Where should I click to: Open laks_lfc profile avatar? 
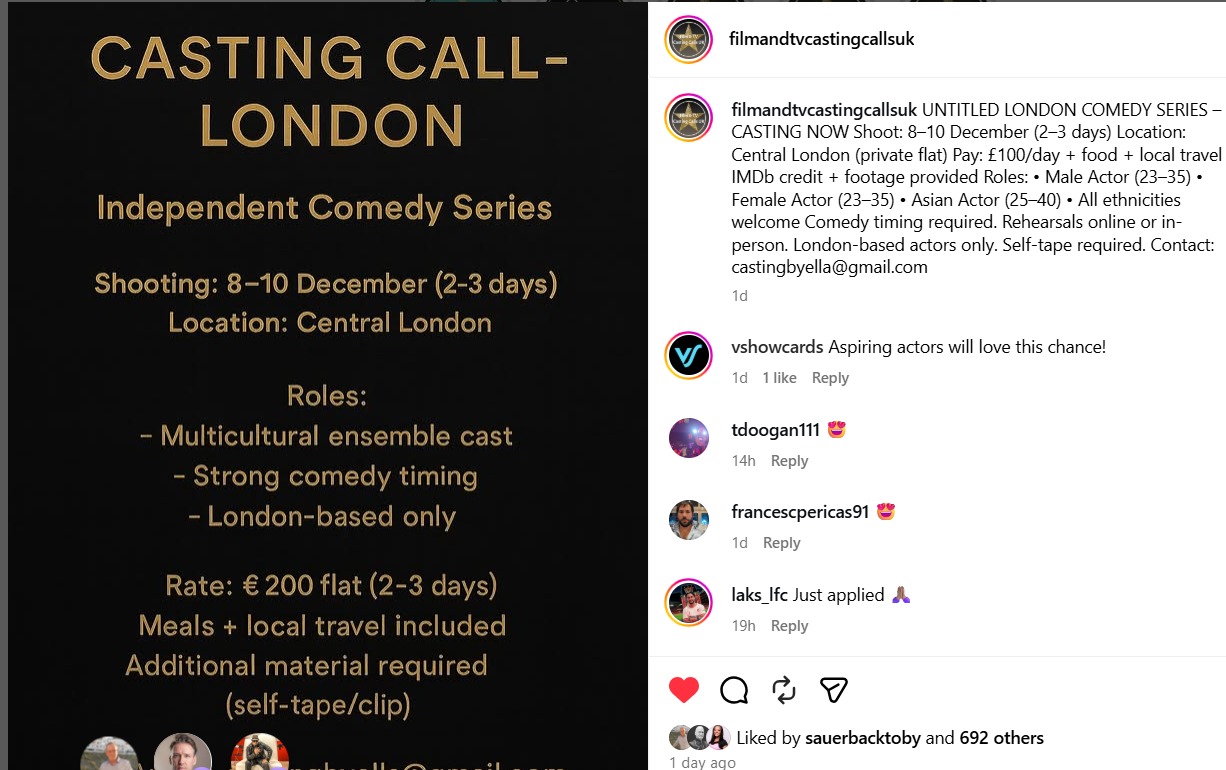coord(688,603)
